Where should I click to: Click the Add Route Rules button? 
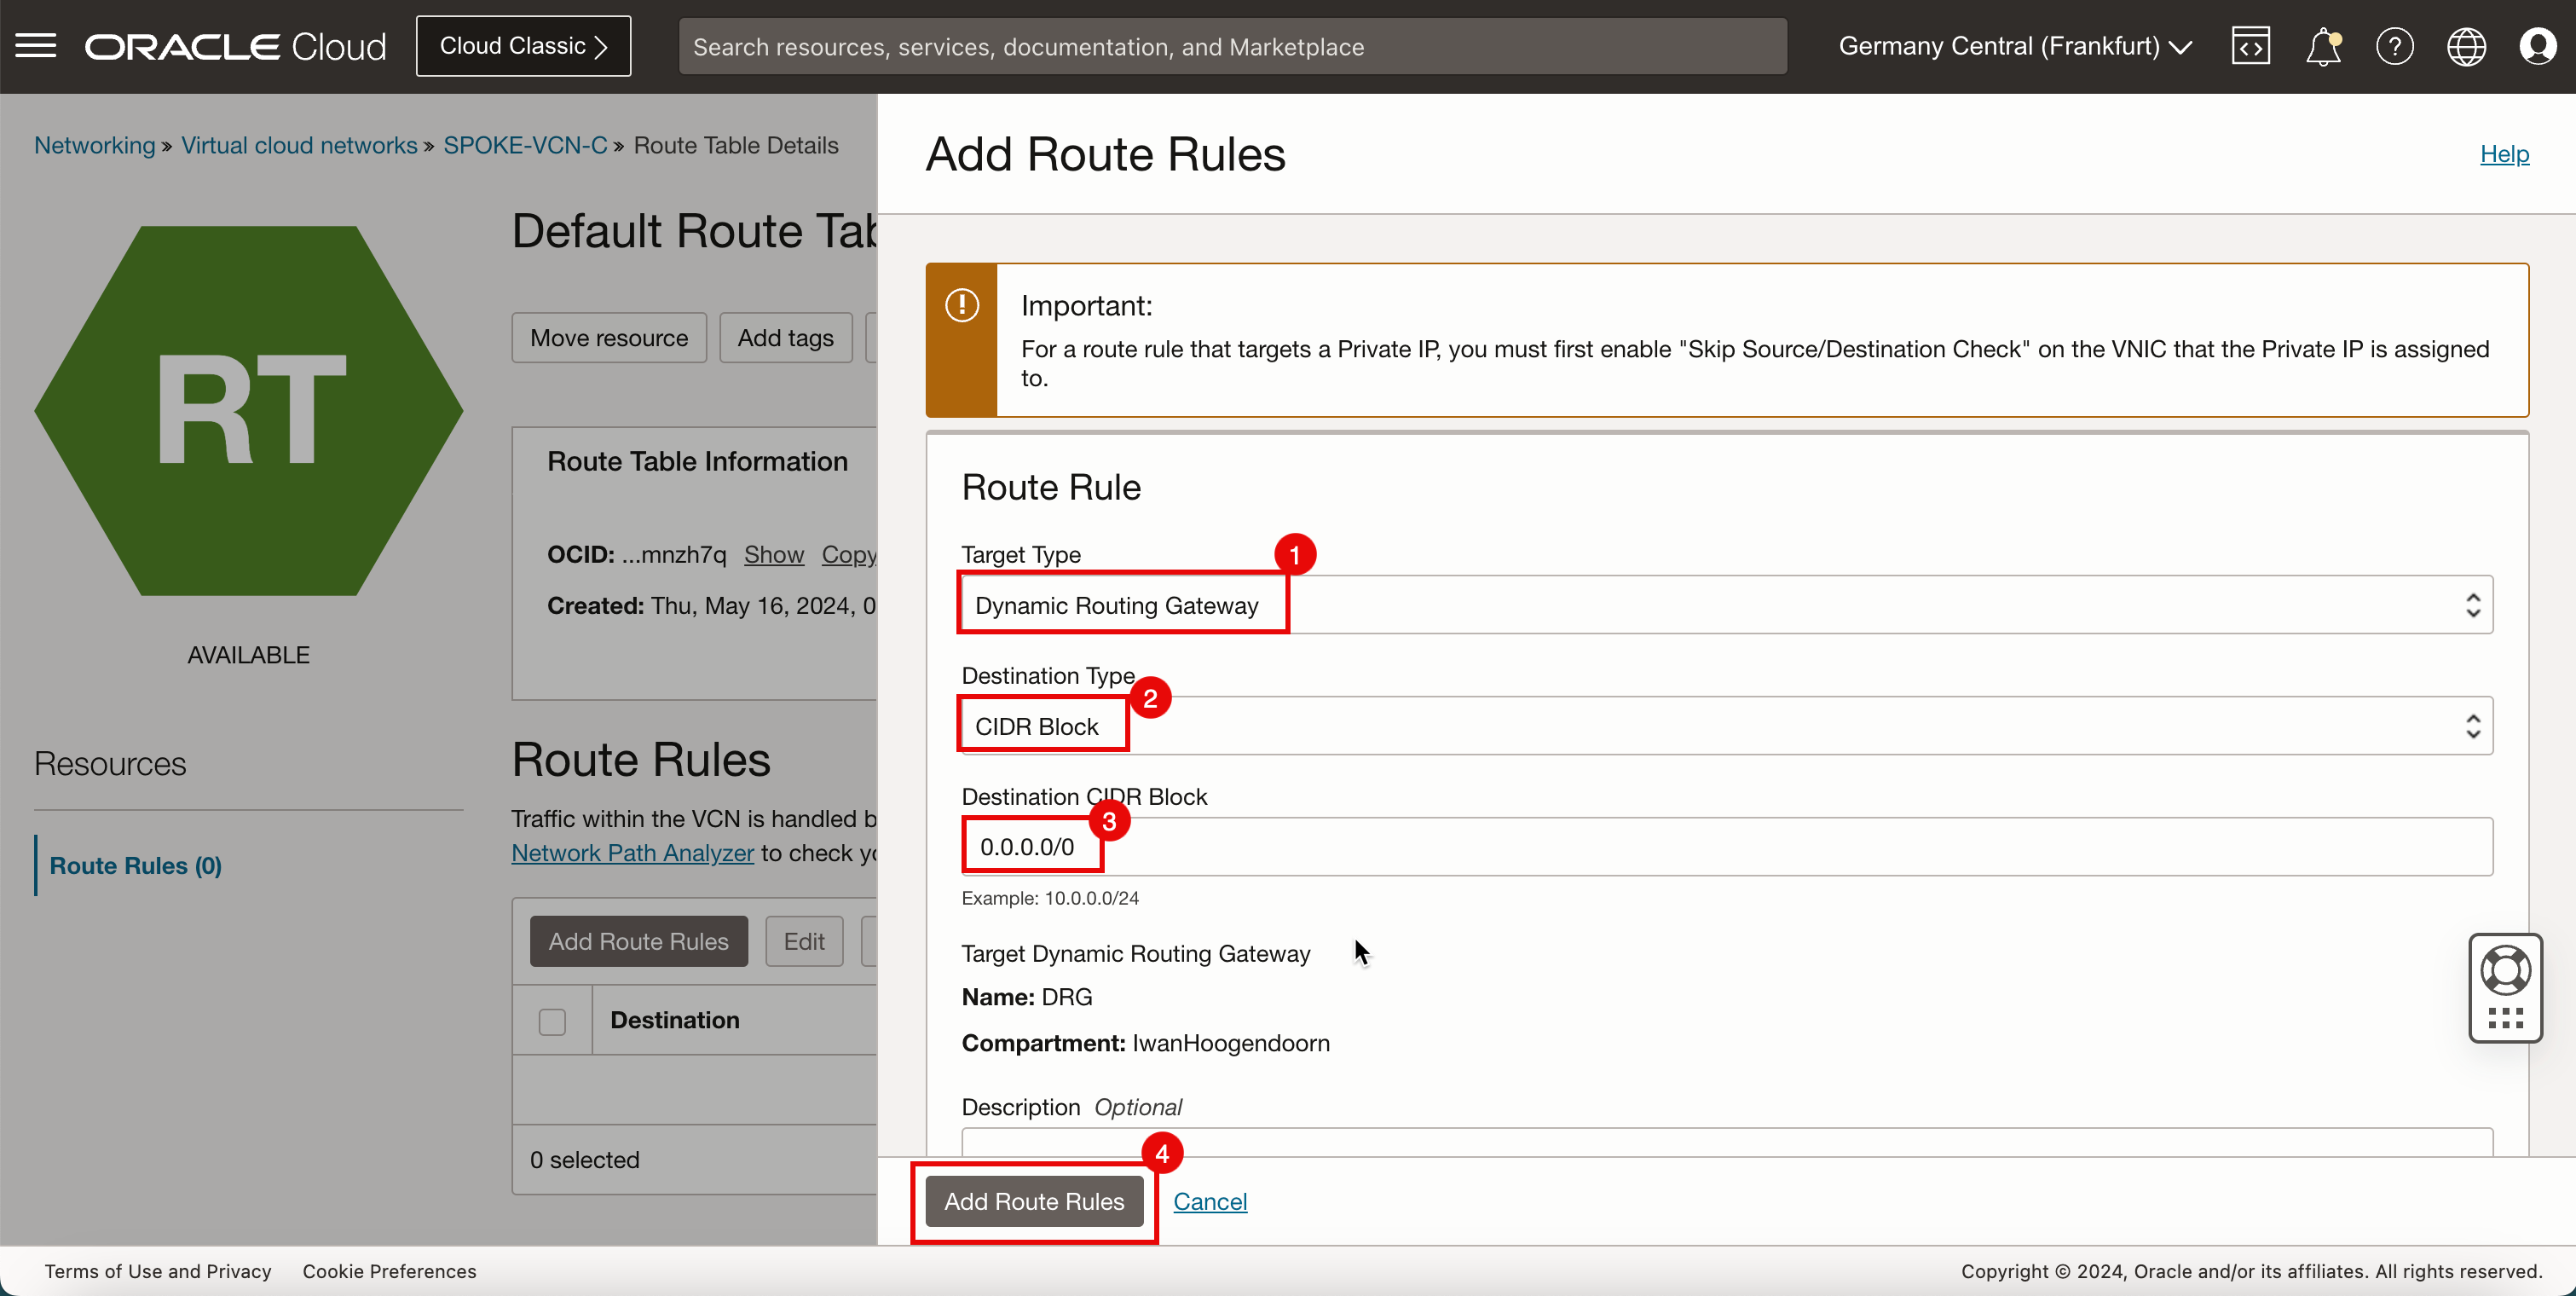[x=1033, y=1201]
